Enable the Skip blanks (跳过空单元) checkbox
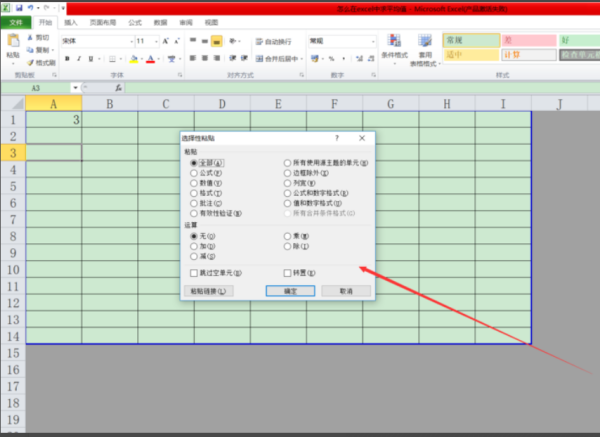Image resolution: width=600 pixels, height=437 pixels. pos(194,273)
